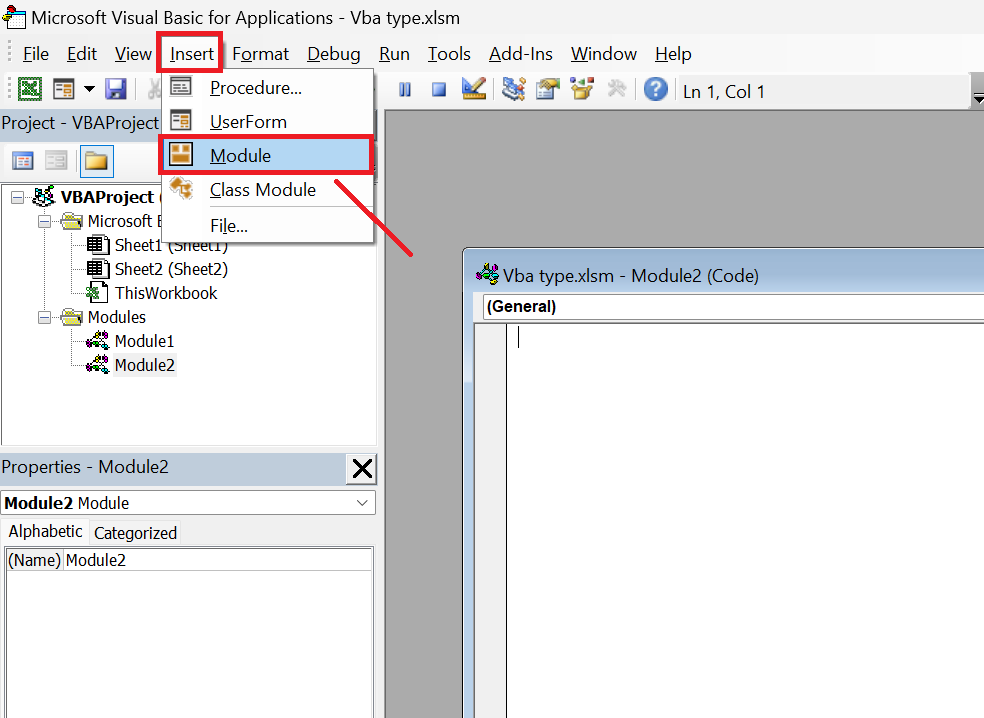Click the Module2 icon in project tree
984x718 pixels.
tap(97, 365)
